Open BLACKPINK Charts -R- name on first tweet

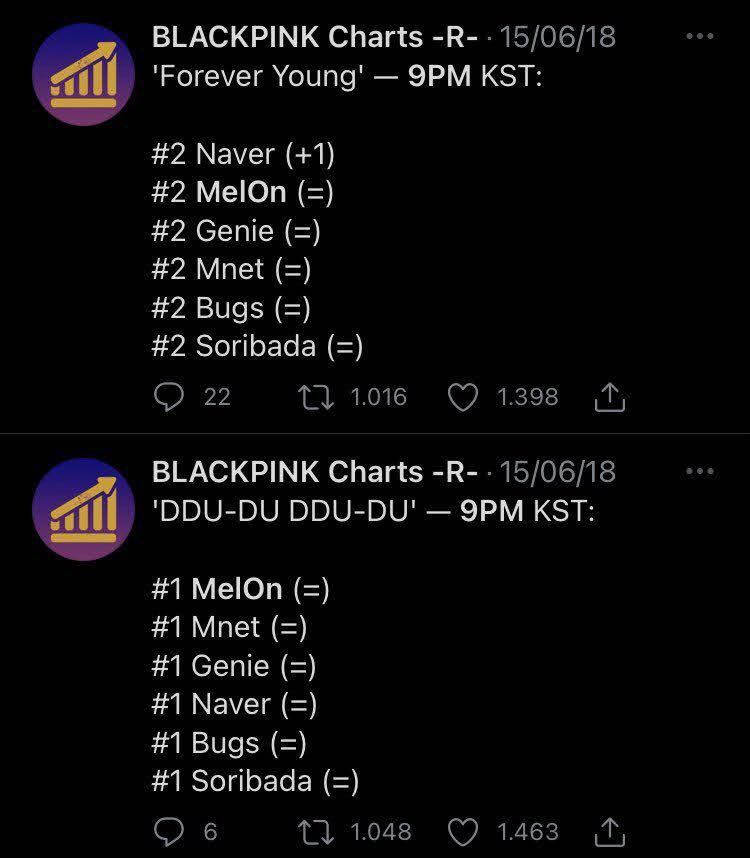click(315, 37)
